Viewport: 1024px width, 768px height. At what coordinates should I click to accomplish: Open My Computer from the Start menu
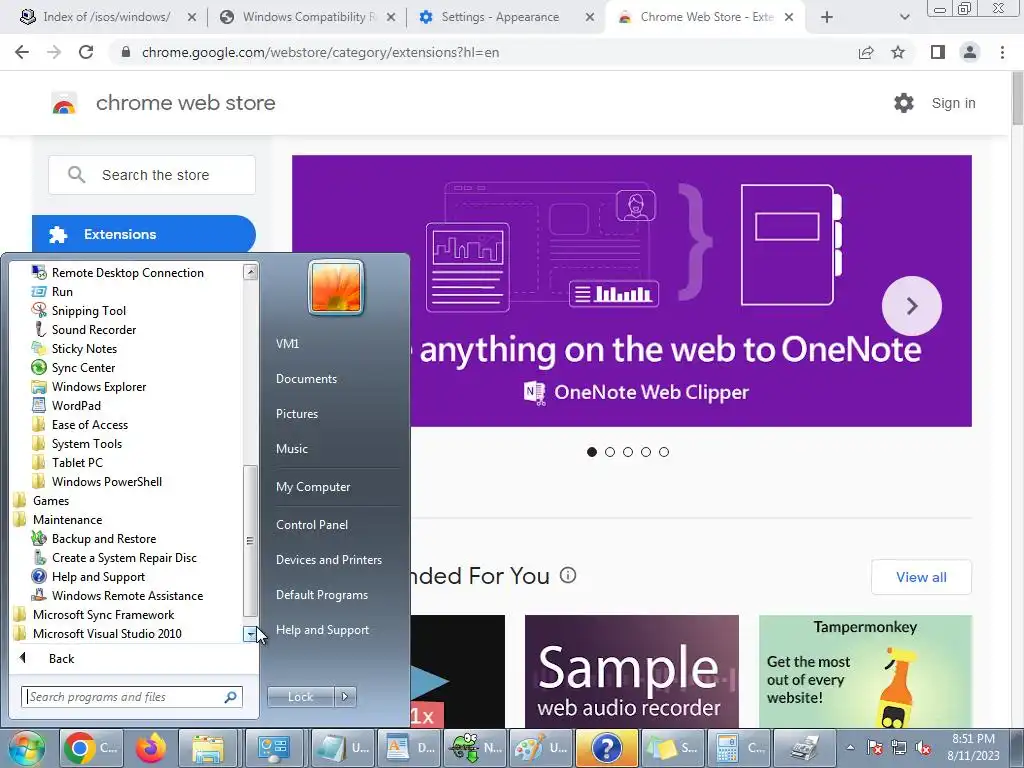coord(313,487)
